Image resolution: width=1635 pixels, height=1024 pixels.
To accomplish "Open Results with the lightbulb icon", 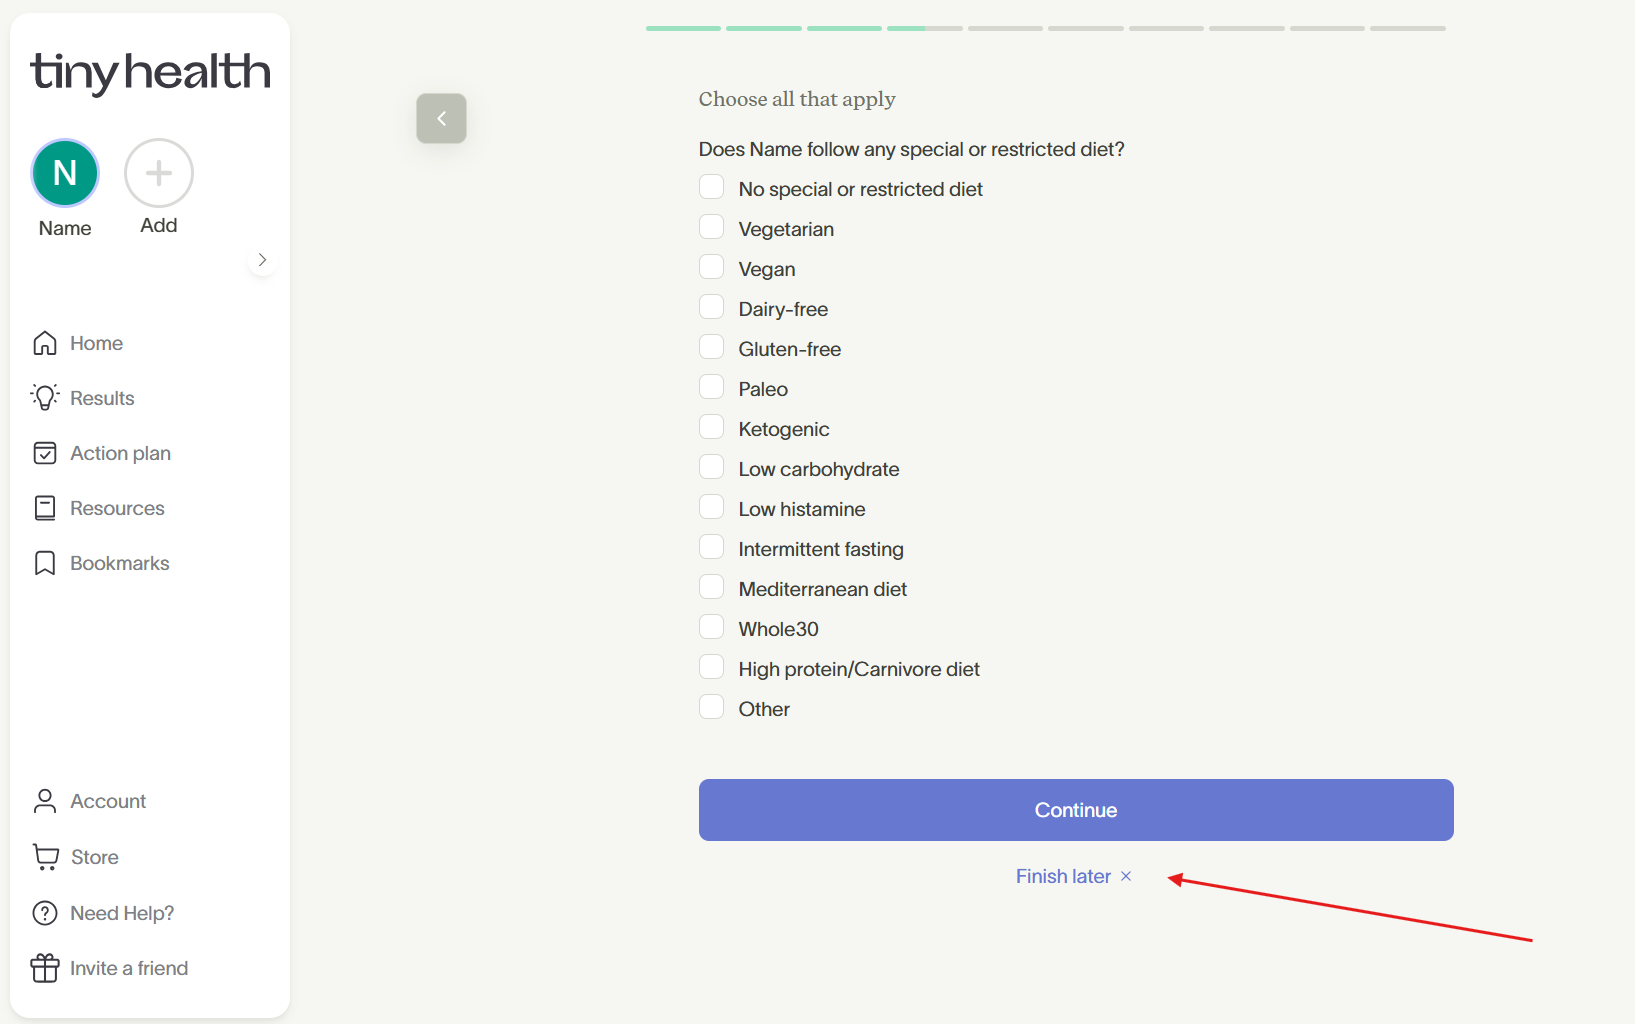I will pos(45,398).
